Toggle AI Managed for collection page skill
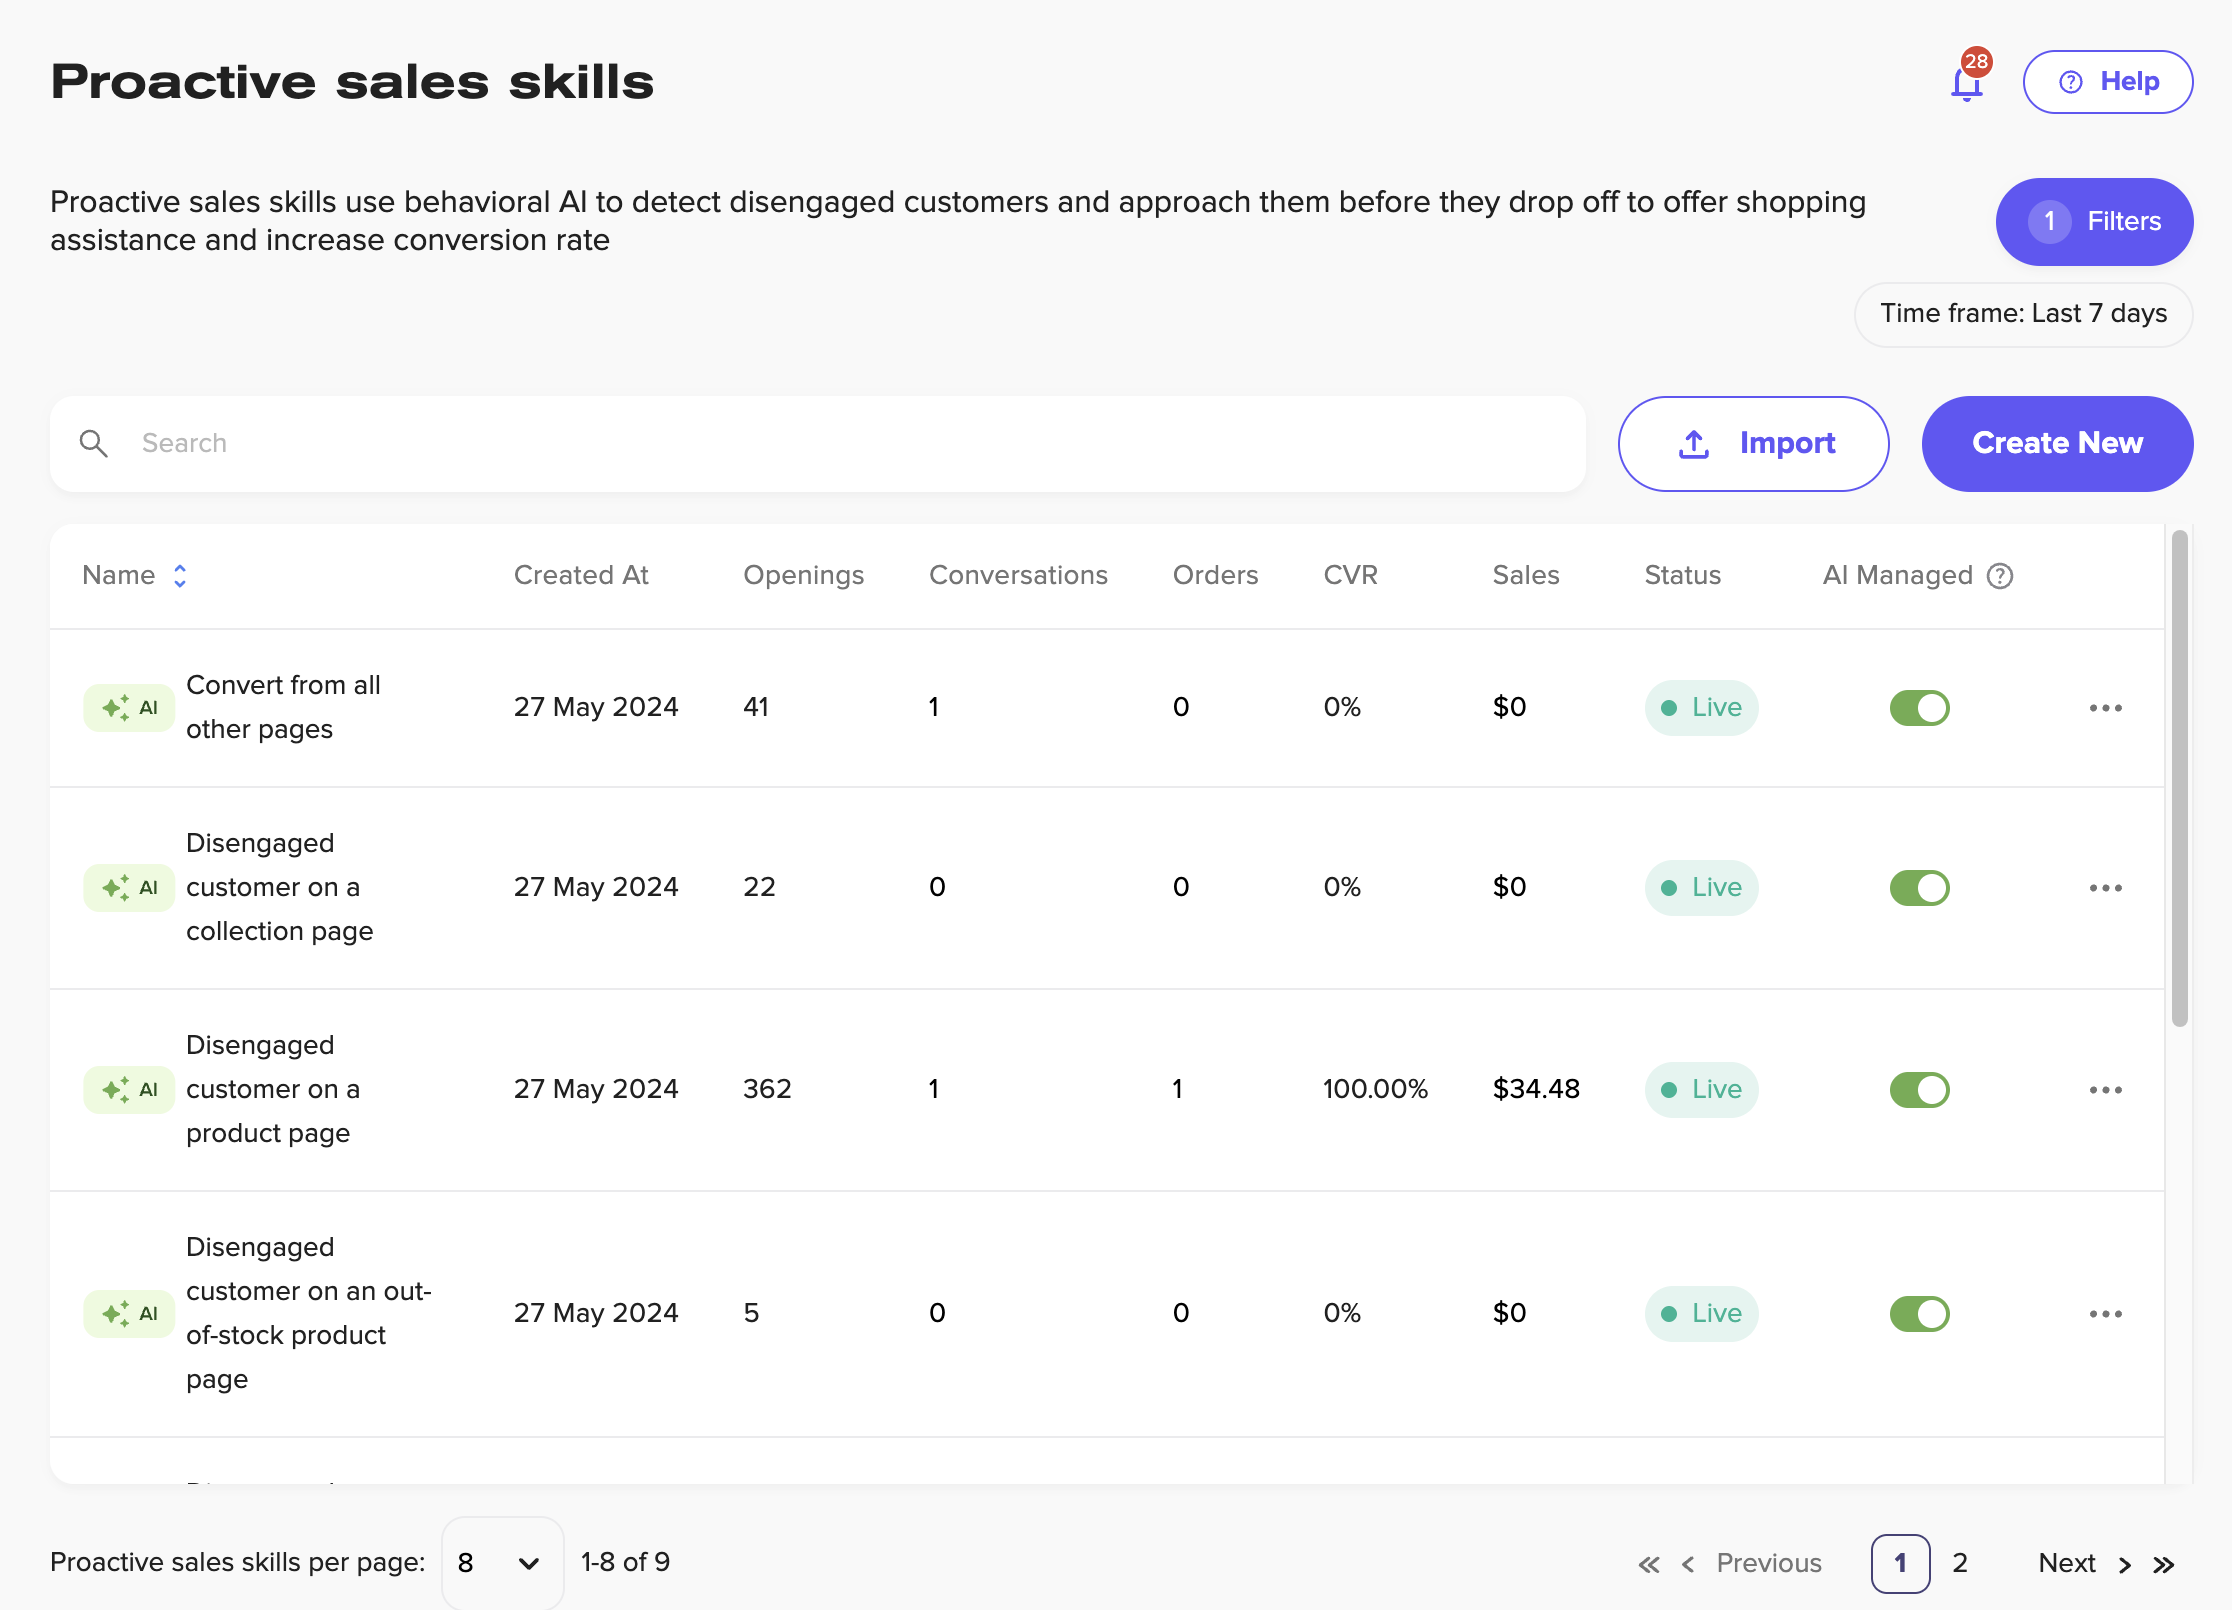Screen dimensions: 2232x1610 point(1919,888)
